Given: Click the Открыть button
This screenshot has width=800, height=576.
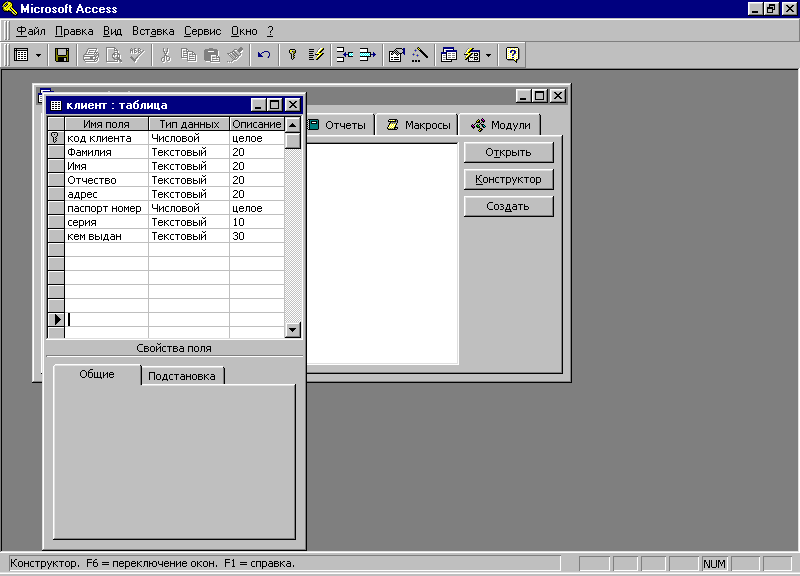Looking at the screenshot, I should pyautogui.click(x=508, y=153).
